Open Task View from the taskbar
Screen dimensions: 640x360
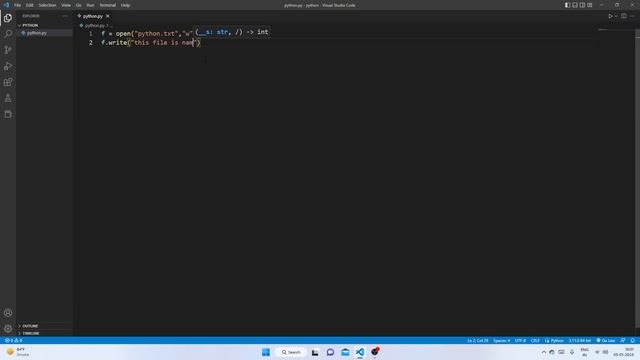(315, 352)
